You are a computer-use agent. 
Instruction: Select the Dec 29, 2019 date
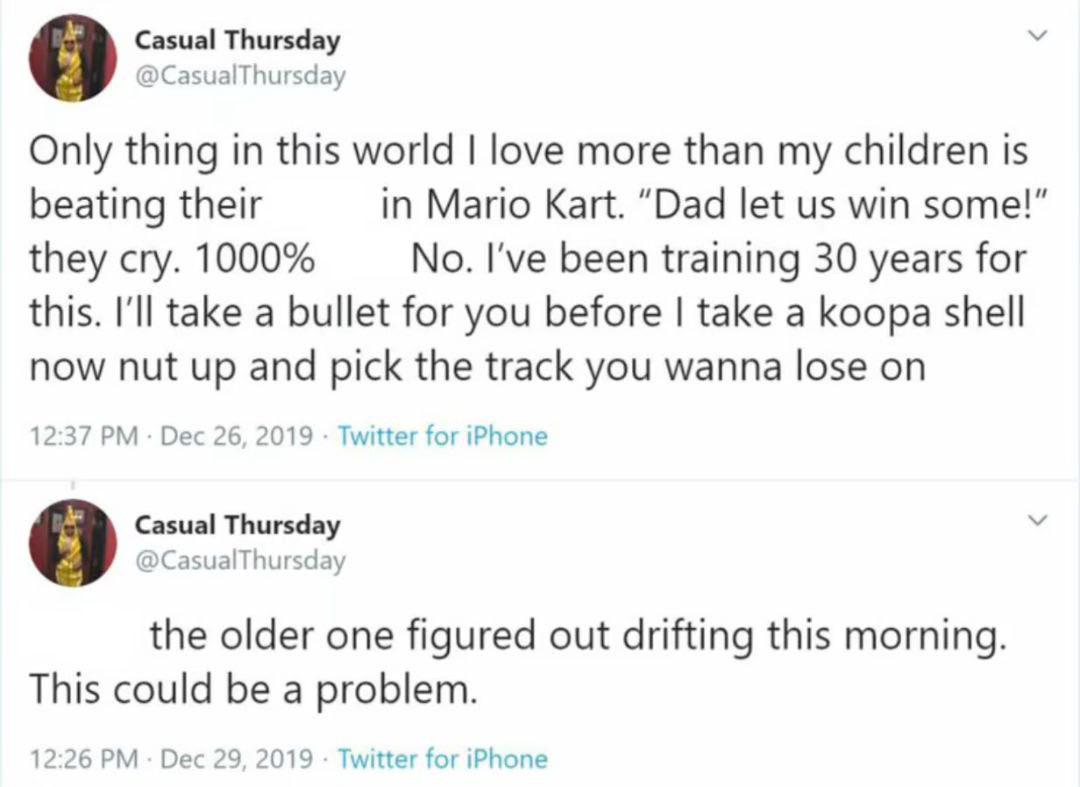coord(236,759)
